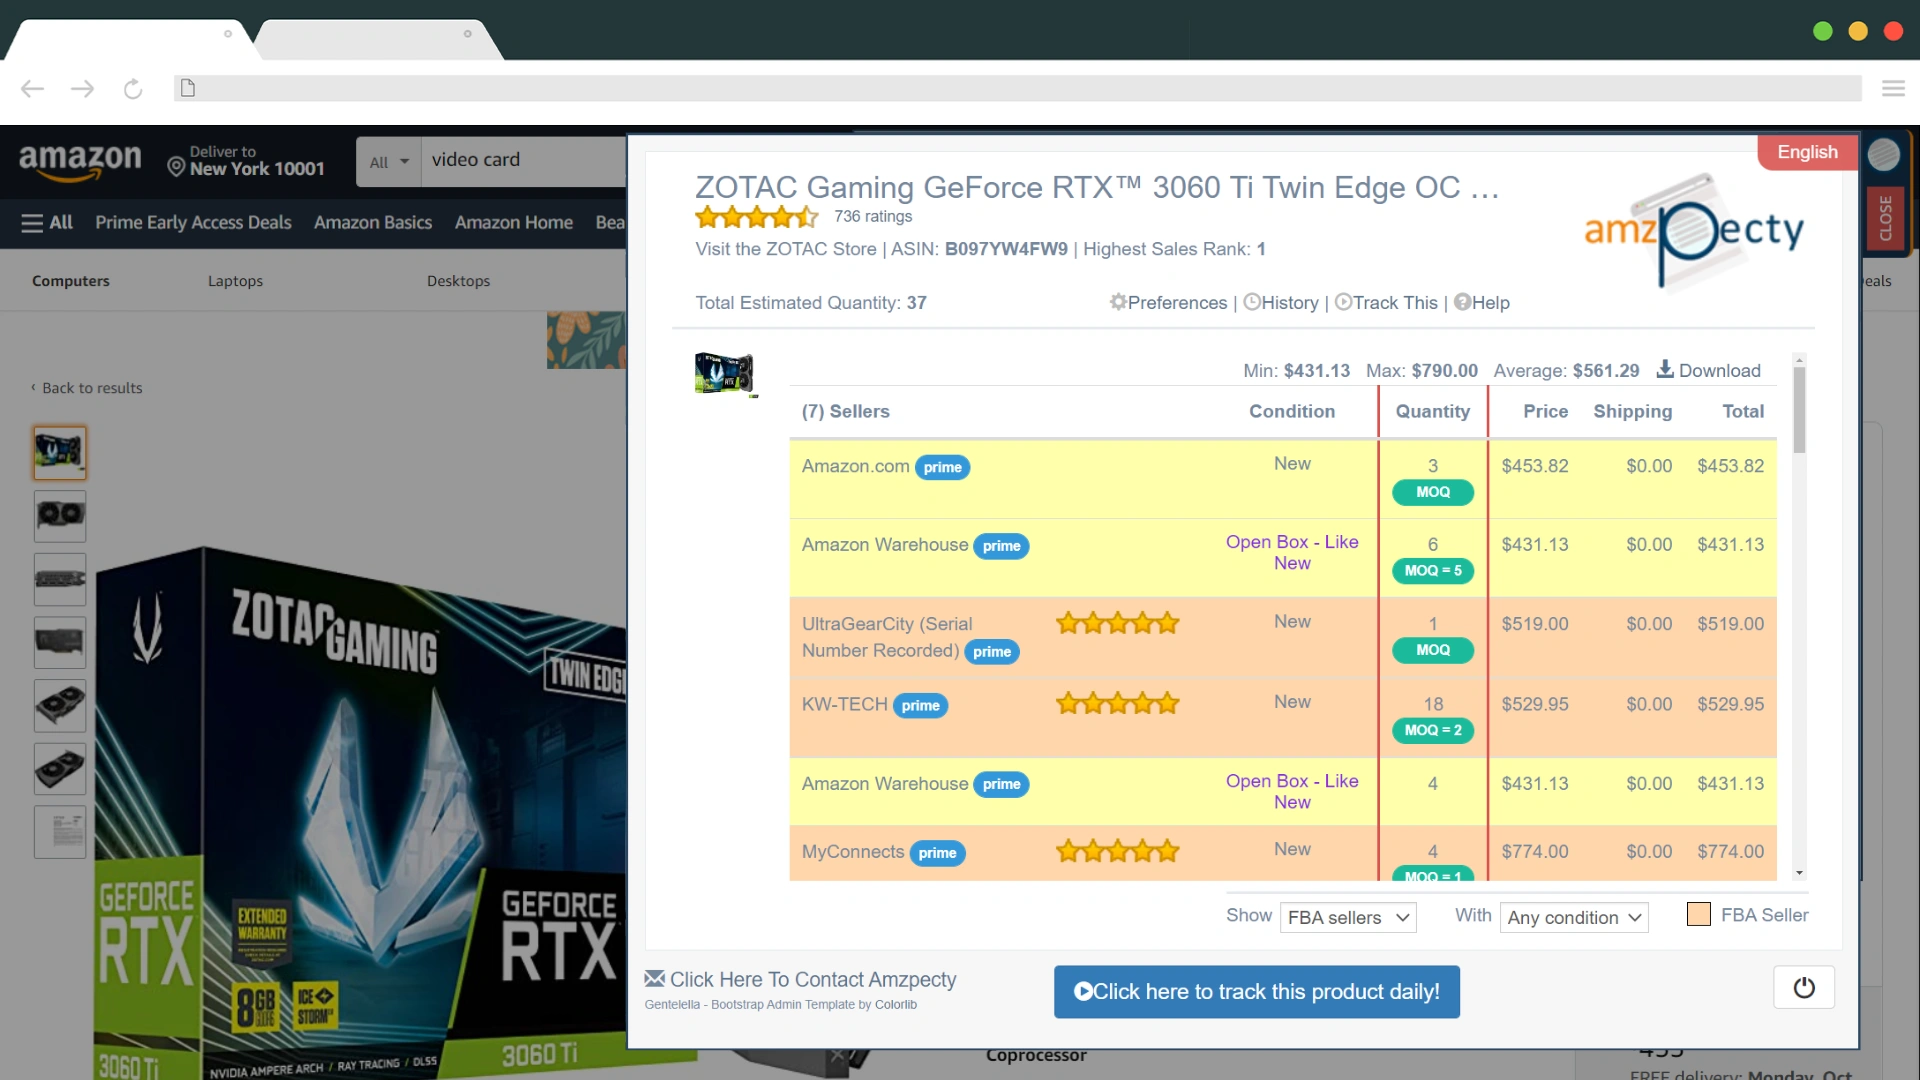
Task: Click the B097YW4FW9 ASIN link
Action: pyautogui.click(x=1005, y=249)
